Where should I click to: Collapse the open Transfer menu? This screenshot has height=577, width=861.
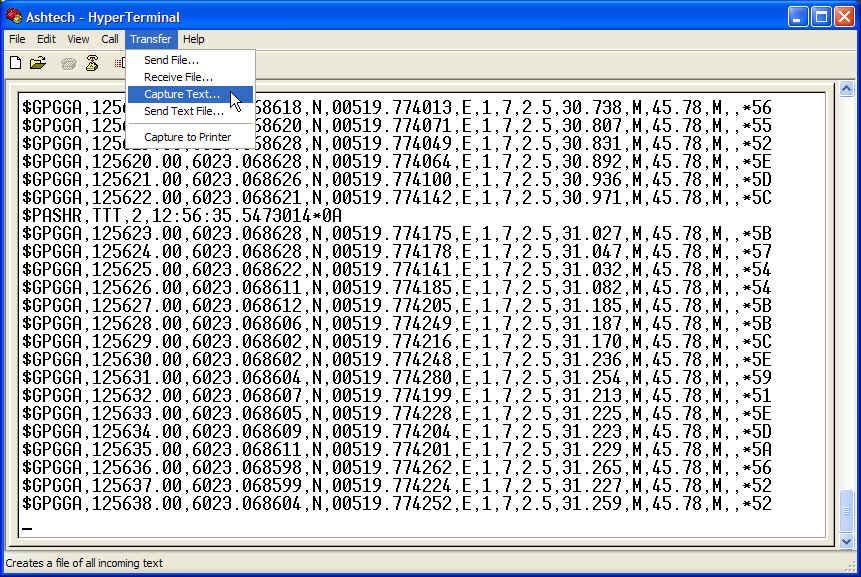pyautogui.click(x=151, y=39)
